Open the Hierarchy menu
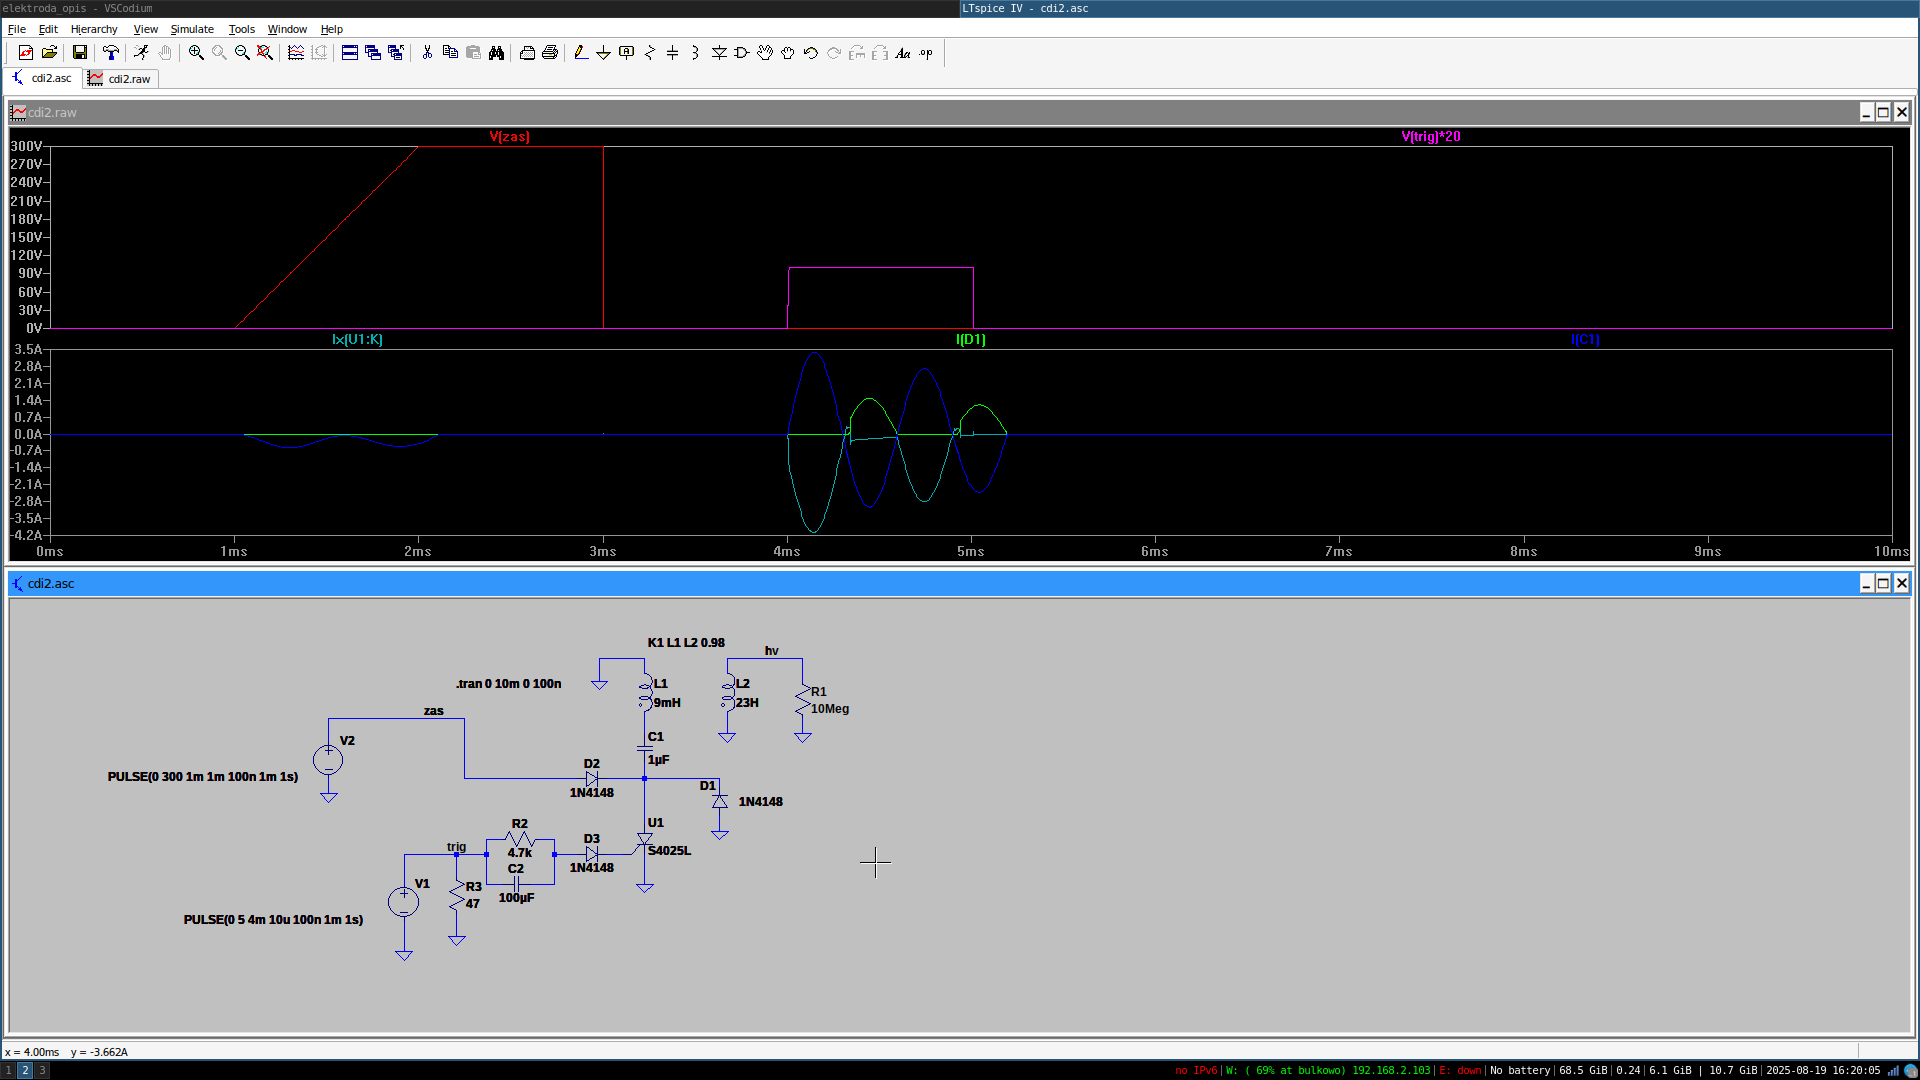1920x1080 pixels. [x=94, y=29]
